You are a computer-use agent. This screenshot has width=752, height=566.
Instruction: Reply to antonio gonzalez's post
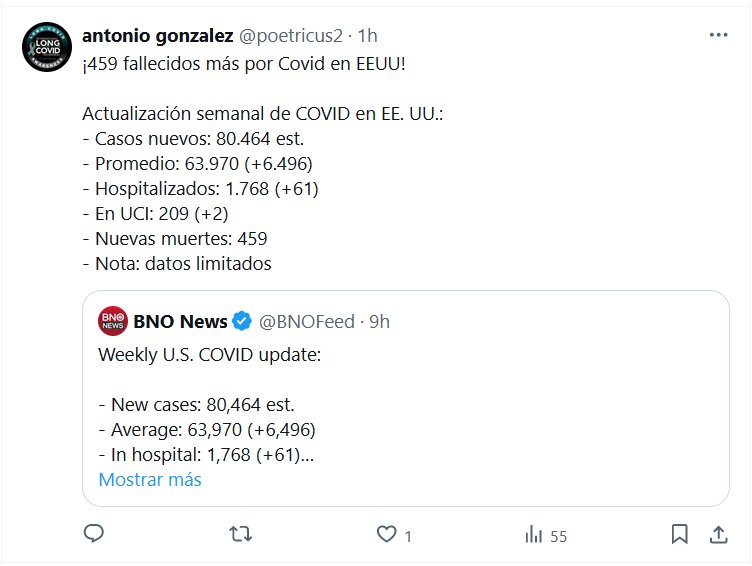pos(94,535)
